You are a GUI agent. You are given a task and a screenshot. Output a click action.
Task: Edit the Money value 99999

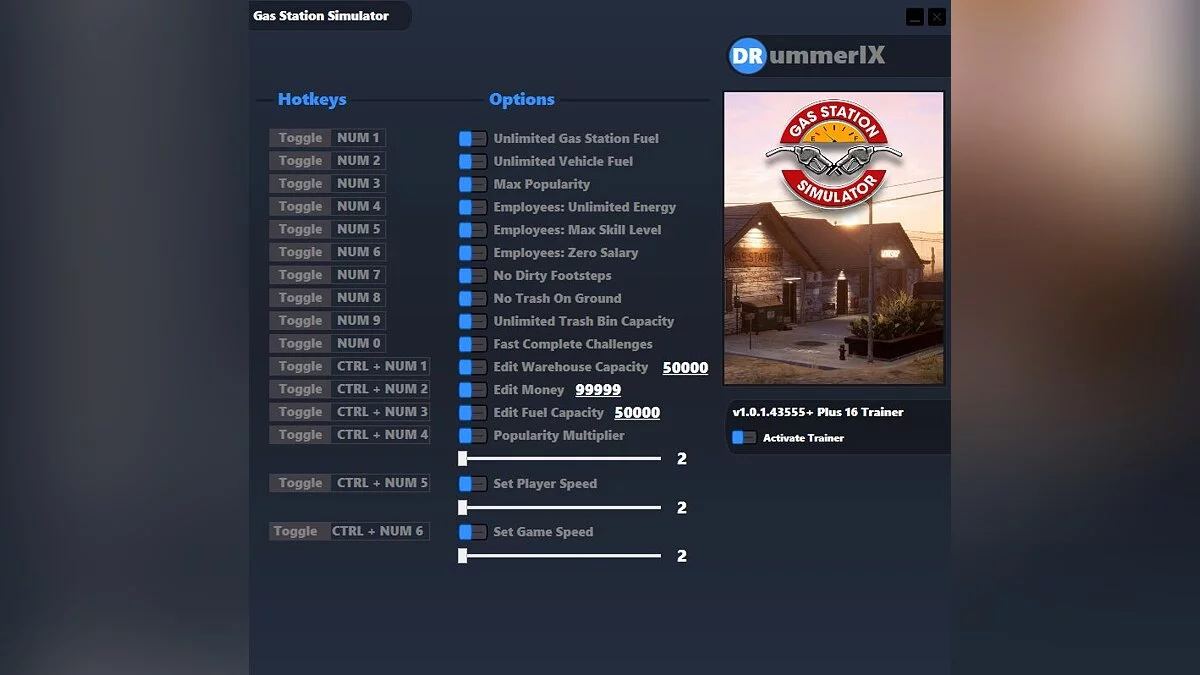[x=597, y=389]
